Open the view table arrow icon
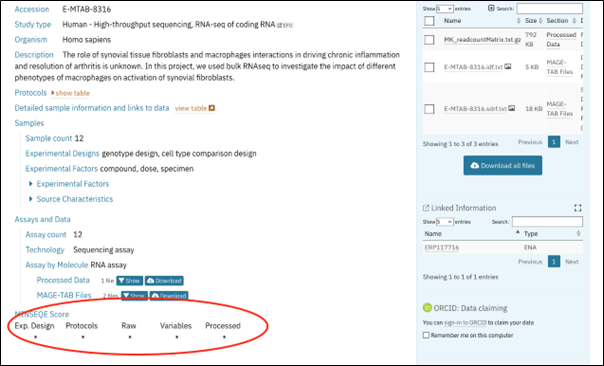604x366 pixels. (211, 108)
